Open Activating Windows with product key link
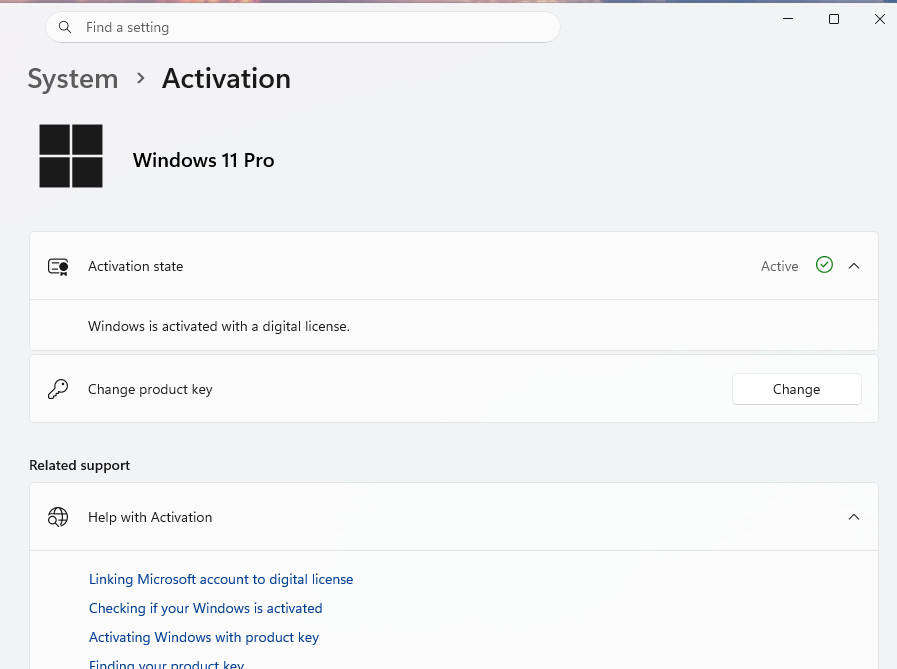This screenshot has width=897, height=669. [x=204, y=638]
